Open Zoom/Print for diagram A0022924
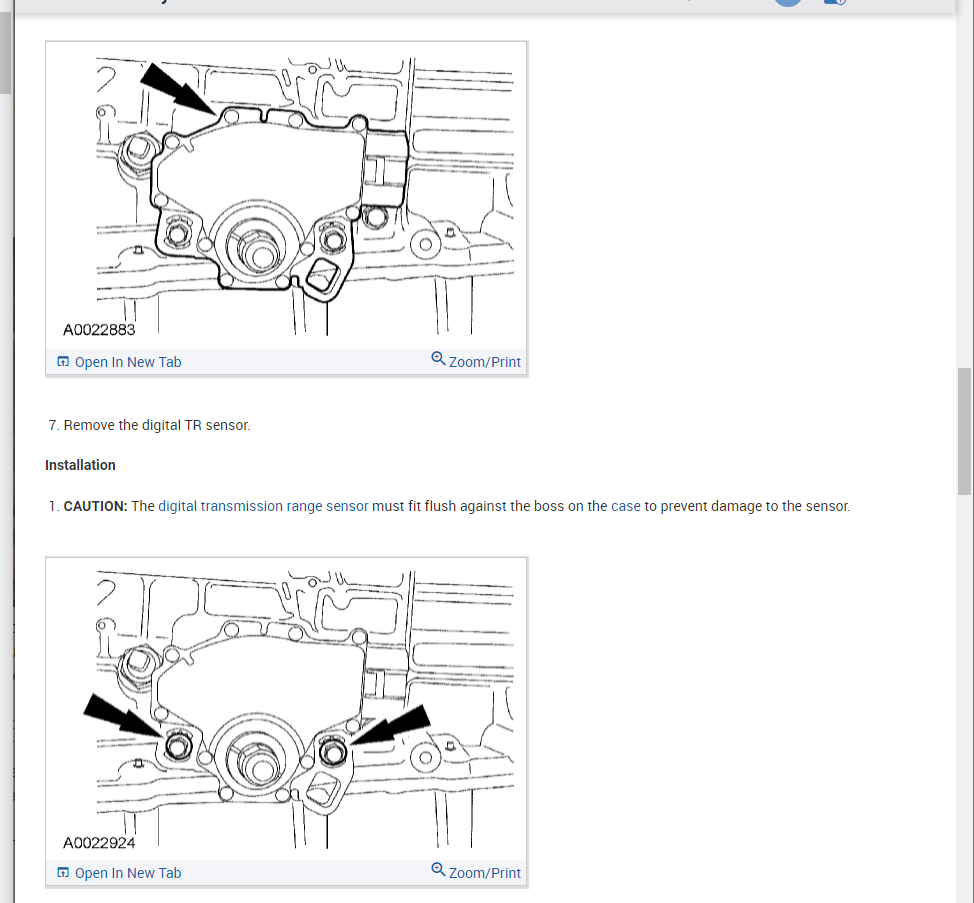This screenshot has width=974, height=903. [476, 872]
